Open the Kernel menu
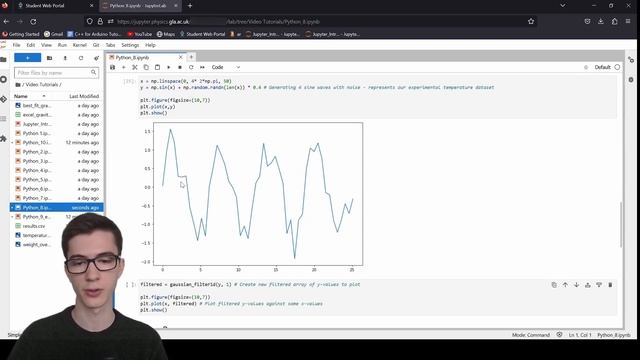The width and height of the screenshot is (640, 360). pyautogui.click(x=80, y=45)
